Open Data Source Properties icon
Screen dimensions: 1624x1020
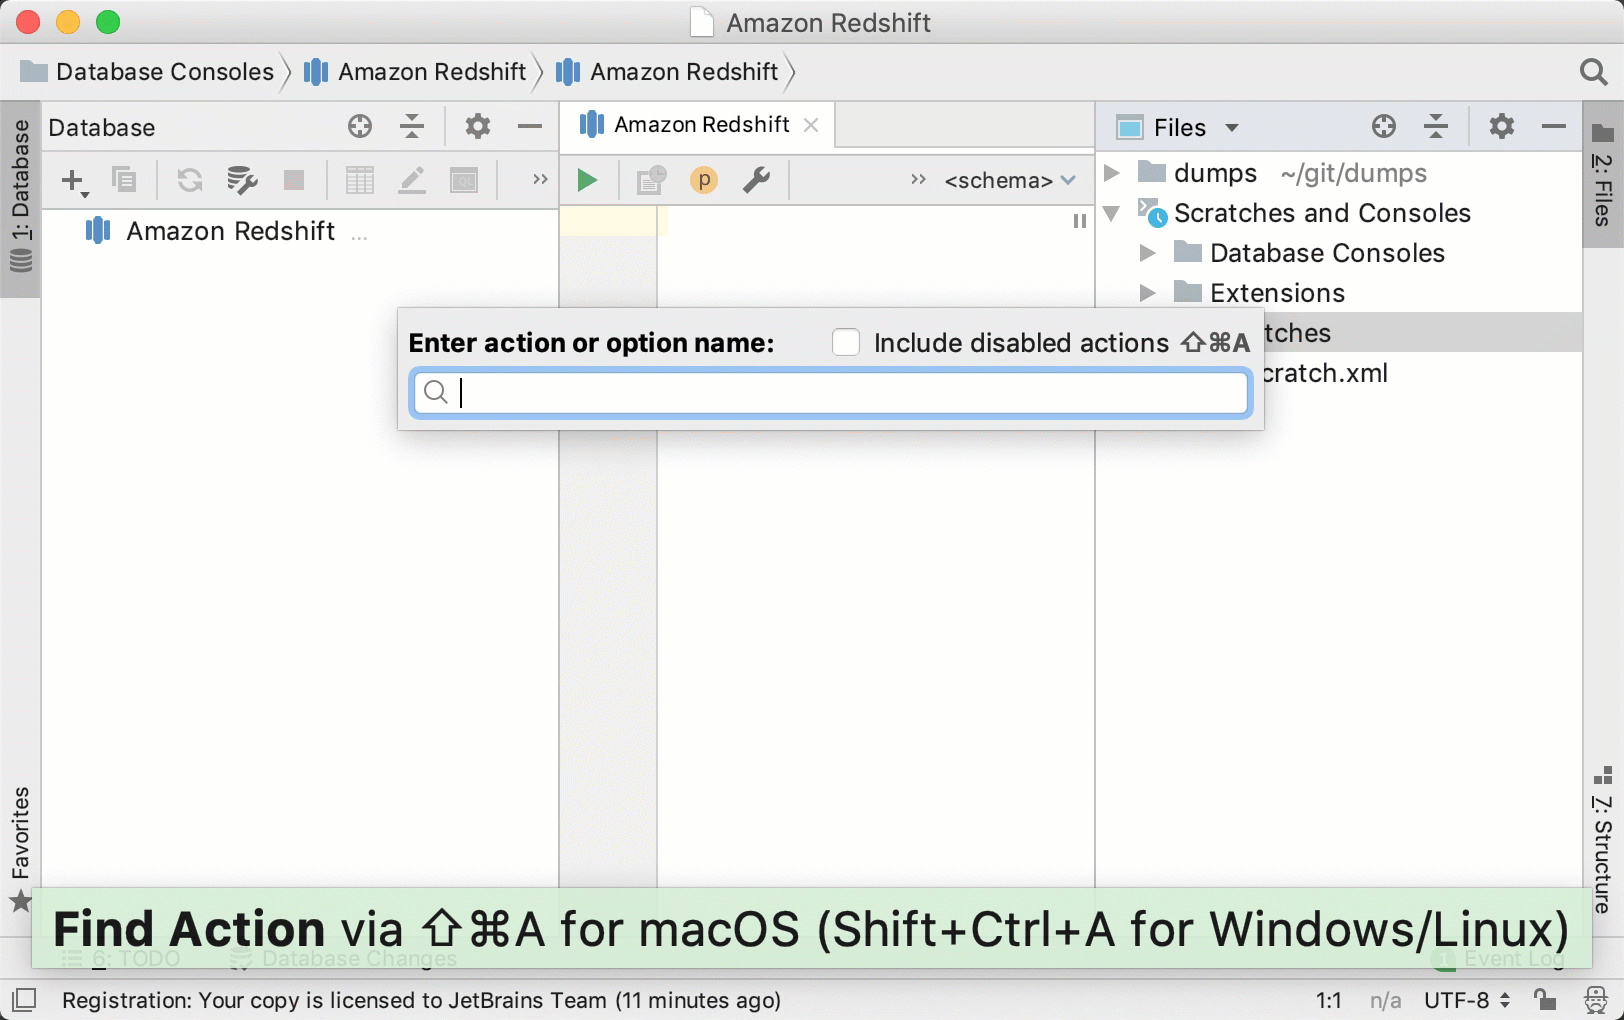point(241,180)
